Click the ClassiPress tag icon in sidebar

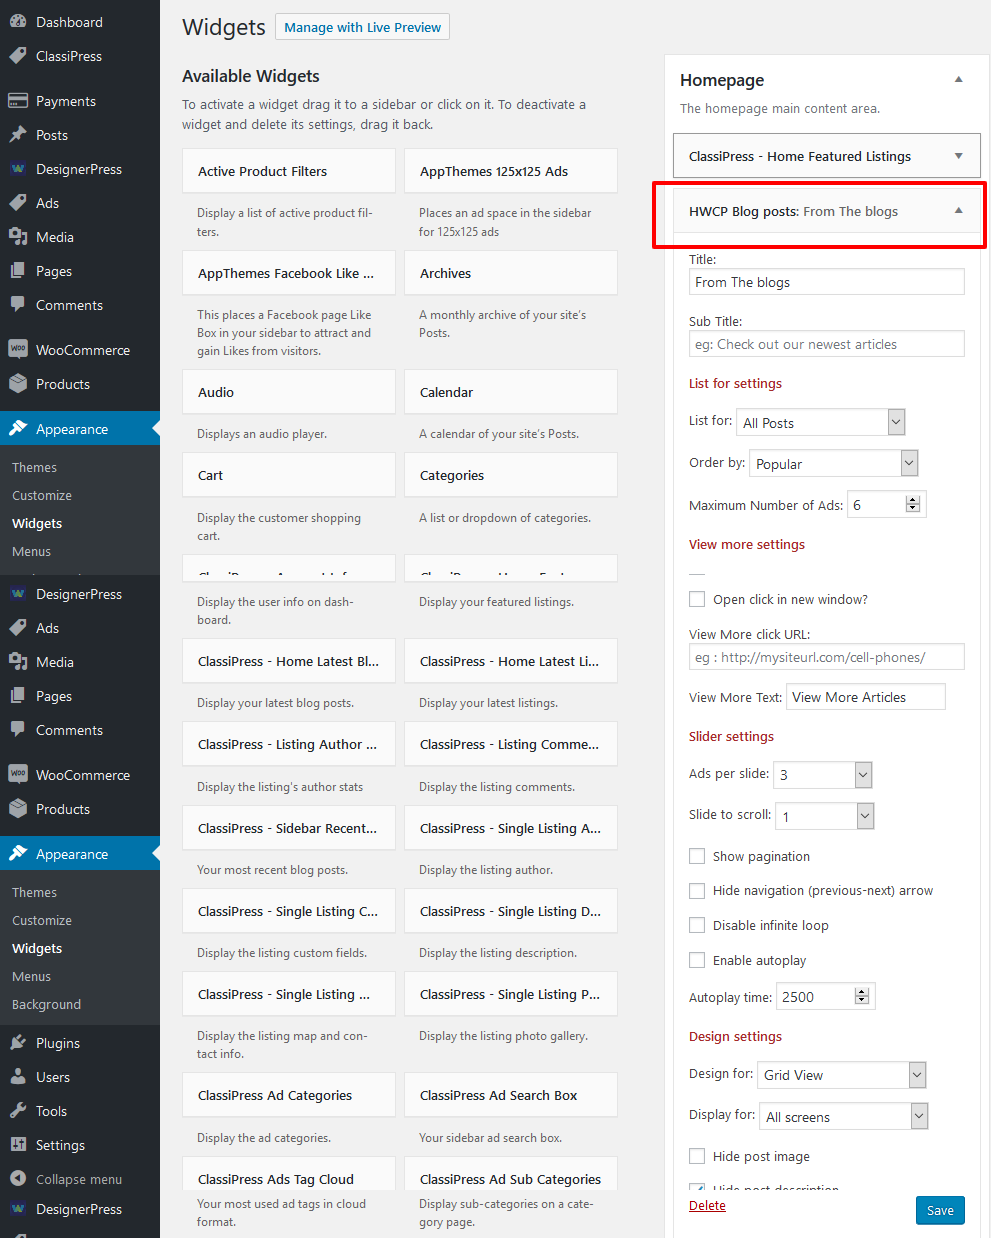18,56
